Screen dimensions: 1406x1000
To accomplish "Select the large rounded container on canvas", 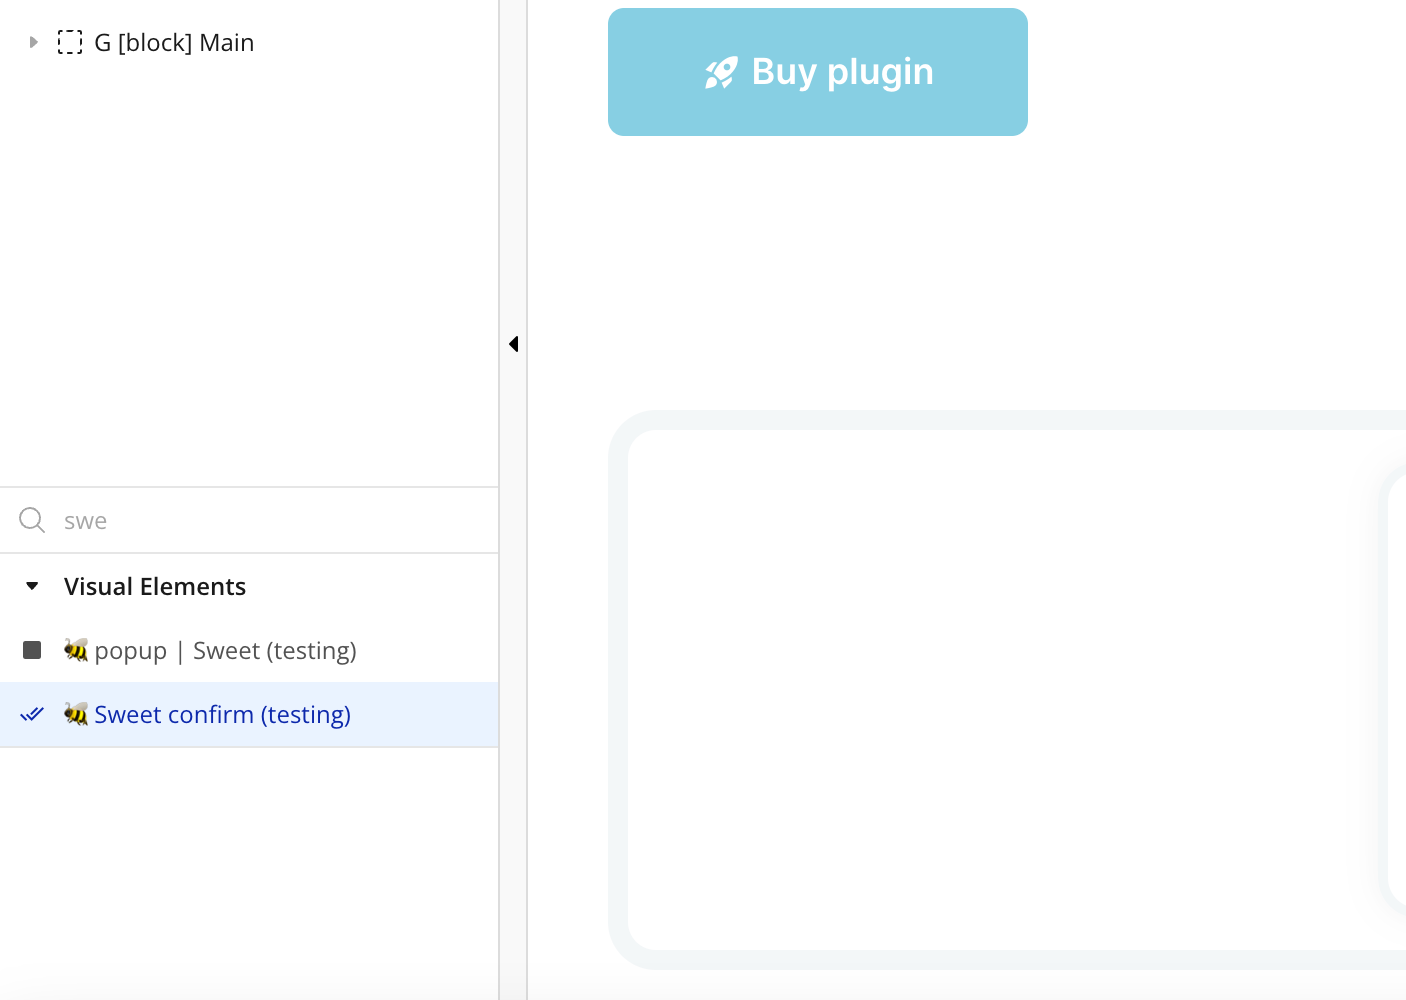I will pyautogui.click(x=1007, y=690).
